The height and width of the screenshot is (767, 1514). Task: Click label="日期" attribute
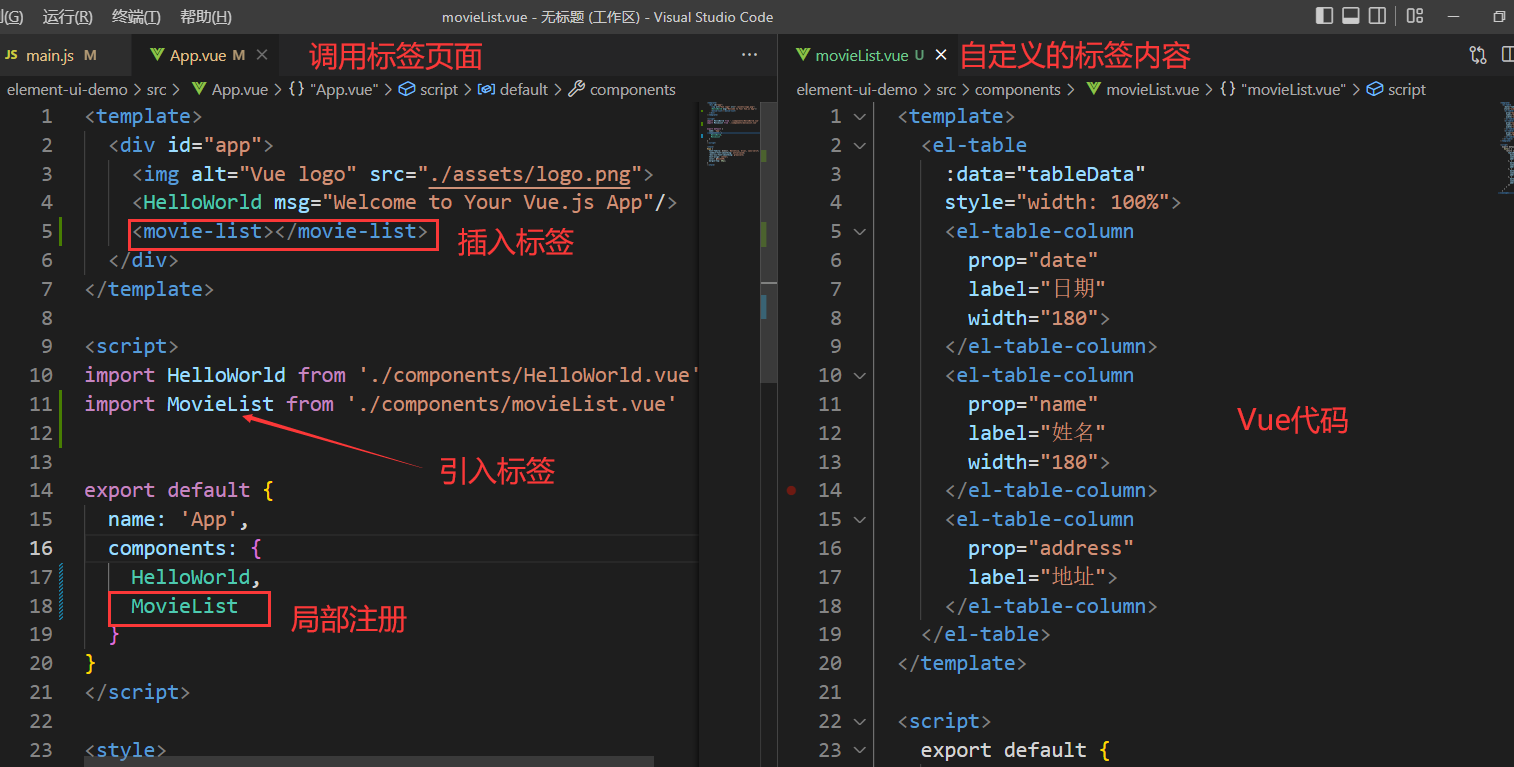click(x=1037, y=289)
